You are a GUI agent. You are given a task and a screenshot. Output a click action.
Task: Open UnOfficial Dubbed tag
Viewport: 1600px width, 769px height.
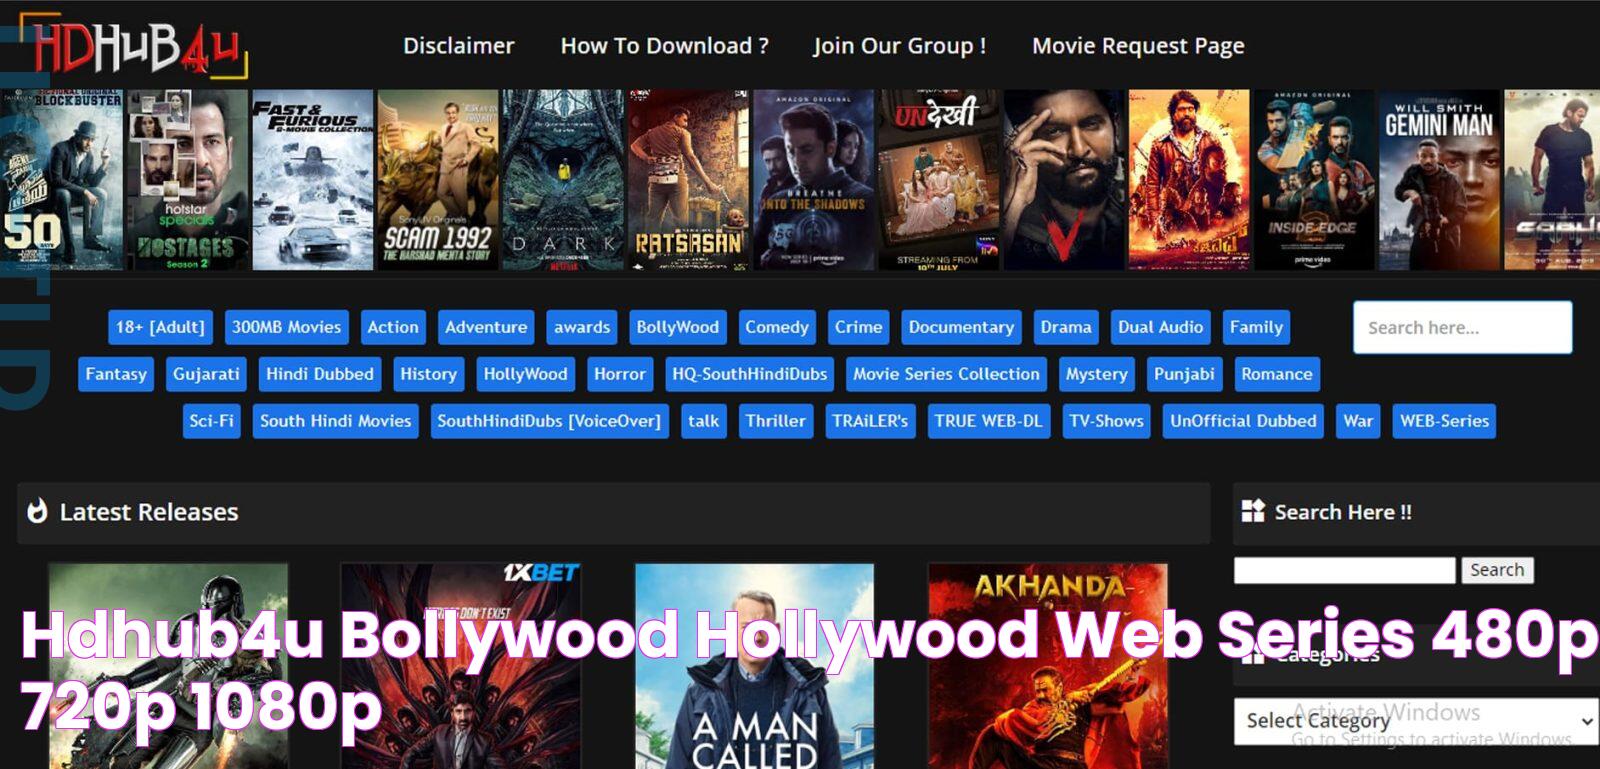pos(1243,421)
